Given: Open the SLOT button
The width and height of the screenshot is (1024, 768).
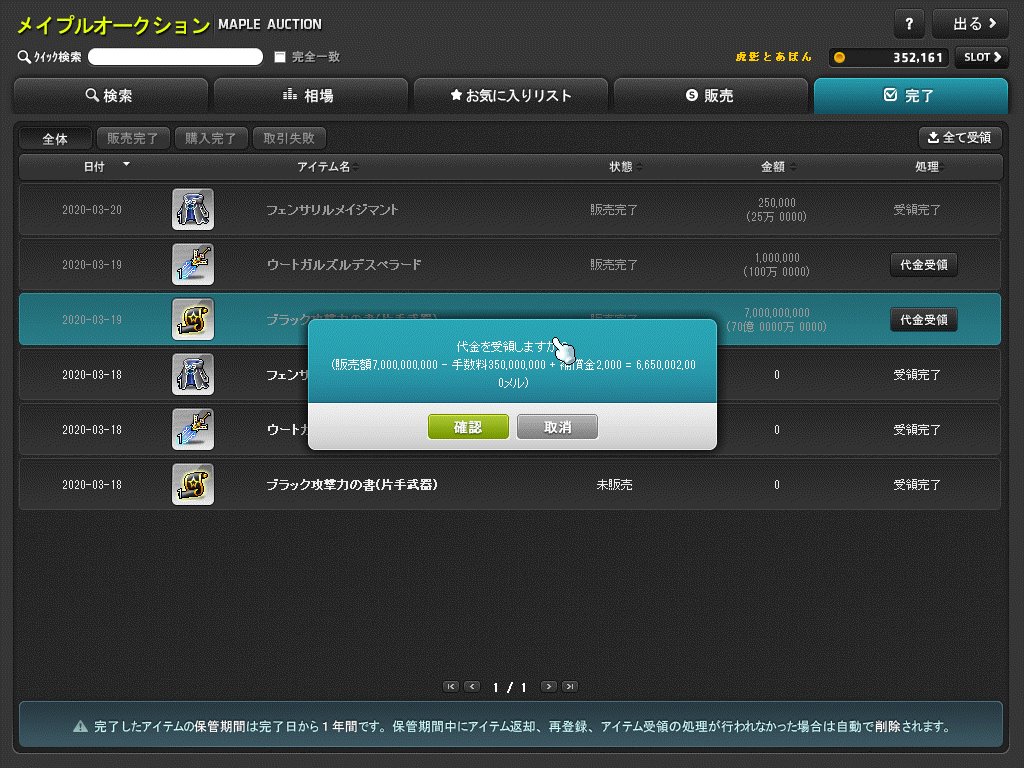Looking at the screenshot, I should [982, 57].
